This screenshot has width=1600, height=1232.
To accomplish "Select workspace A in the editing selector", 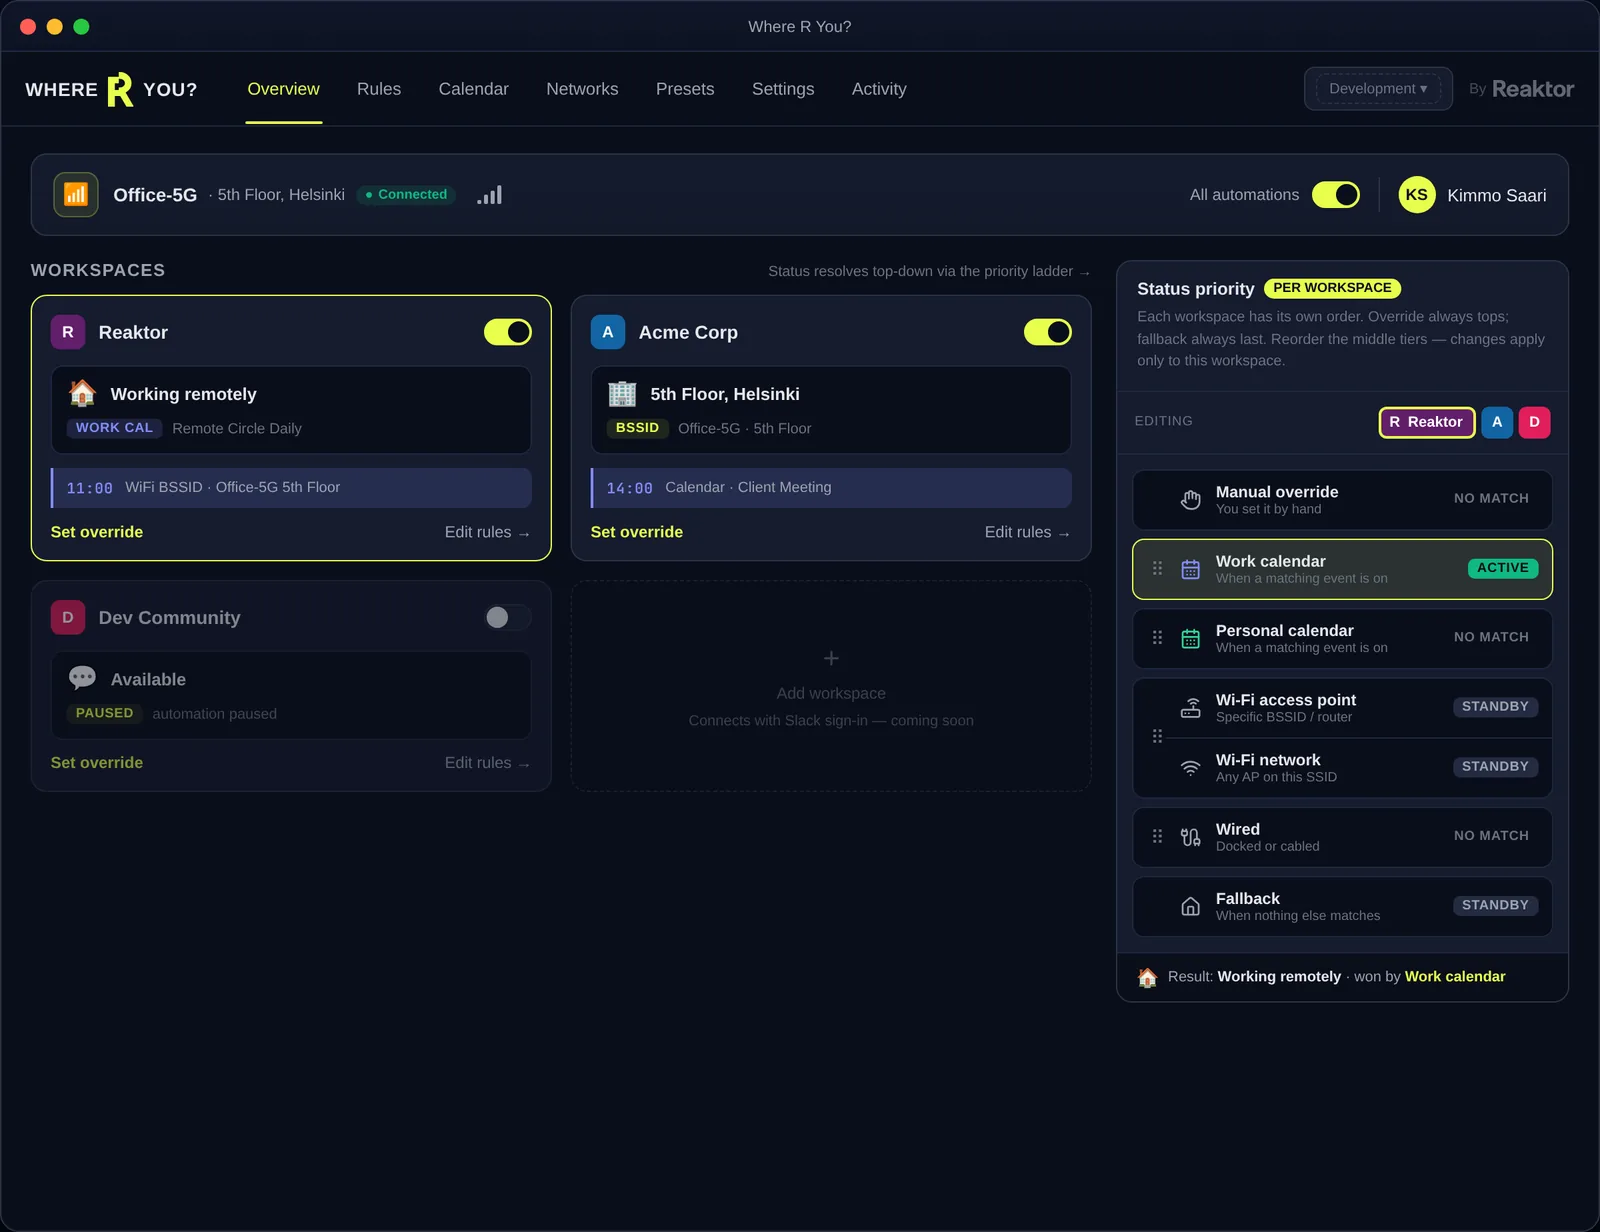I will [x=1497, y=422].
